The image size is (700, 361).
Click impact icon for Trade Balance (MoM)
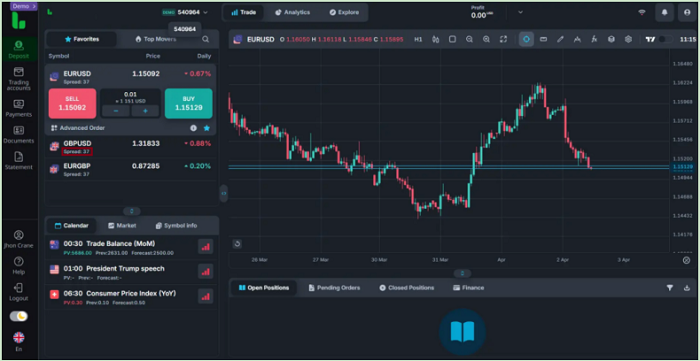pyautogui.click(x=205, y=247)
